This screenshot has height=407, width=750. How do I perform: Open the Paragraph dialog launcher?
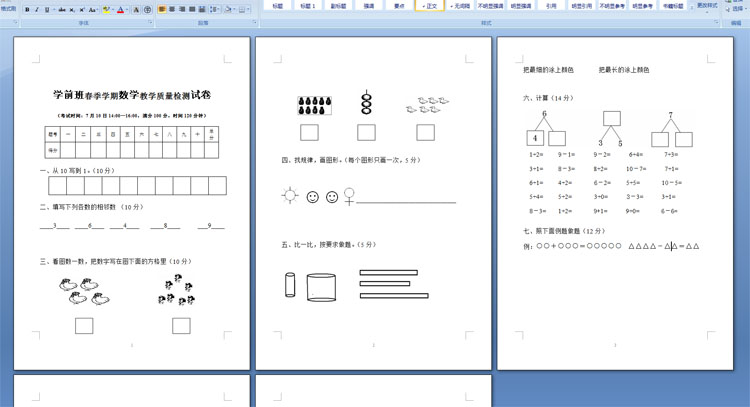(254, 22)
